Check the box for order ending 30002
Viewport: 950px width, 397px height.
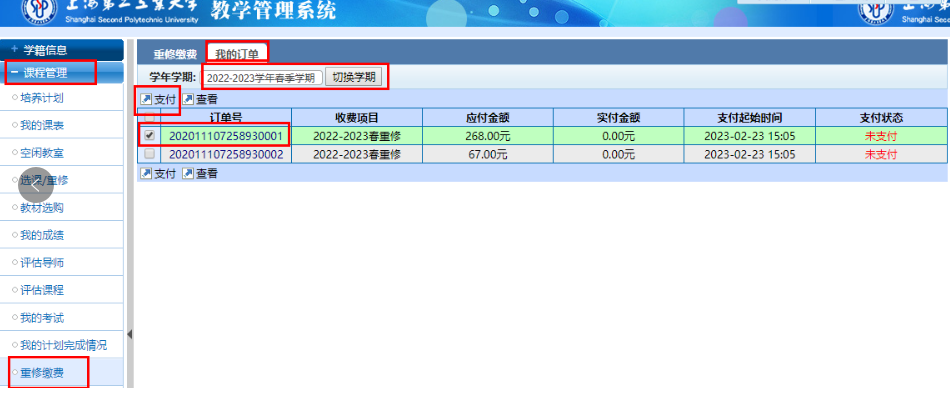point(149,154)
